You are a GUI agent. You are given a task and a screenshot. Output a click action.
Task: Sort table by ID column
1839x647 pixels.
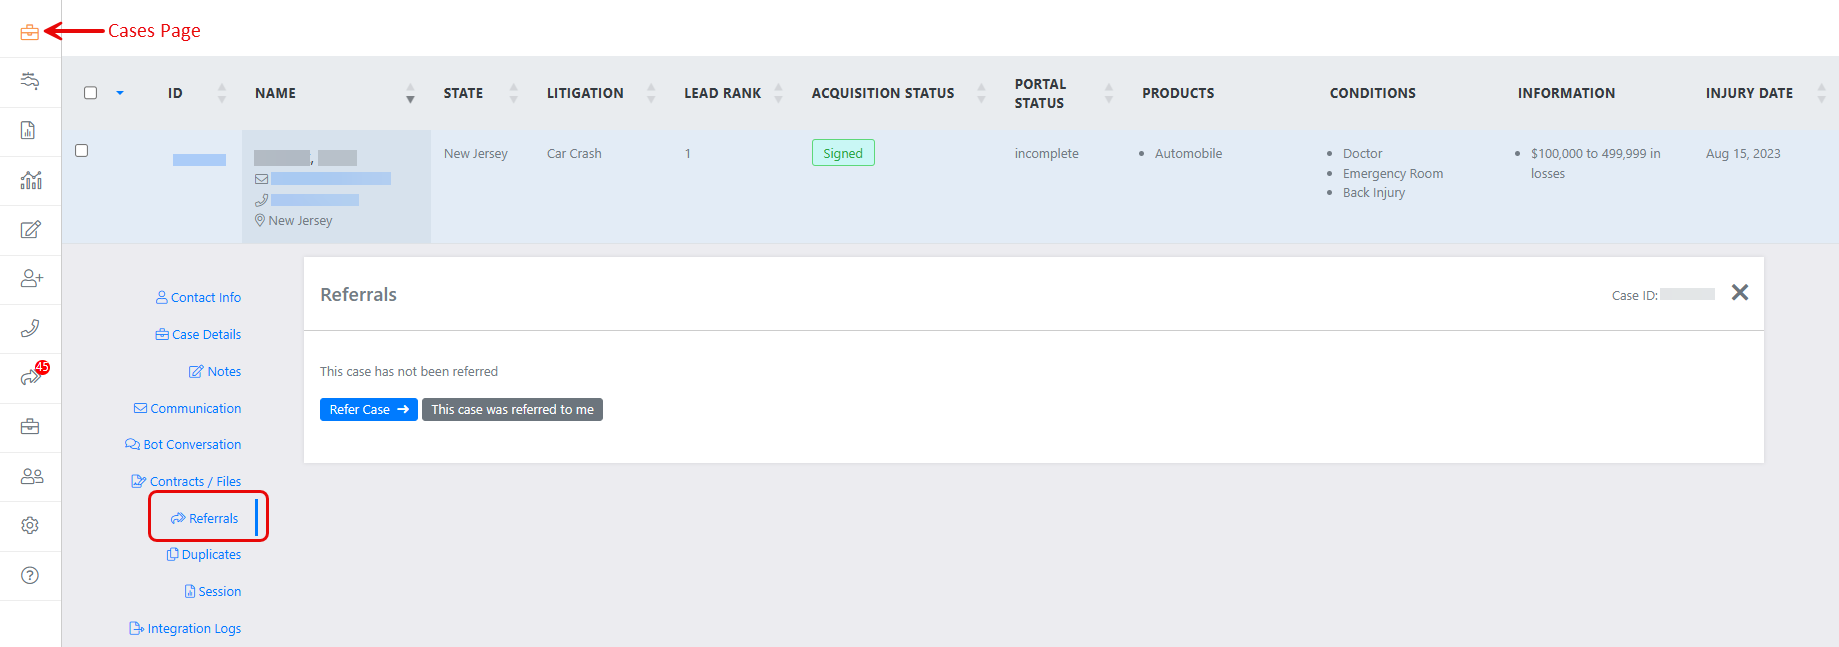point(221,93)
